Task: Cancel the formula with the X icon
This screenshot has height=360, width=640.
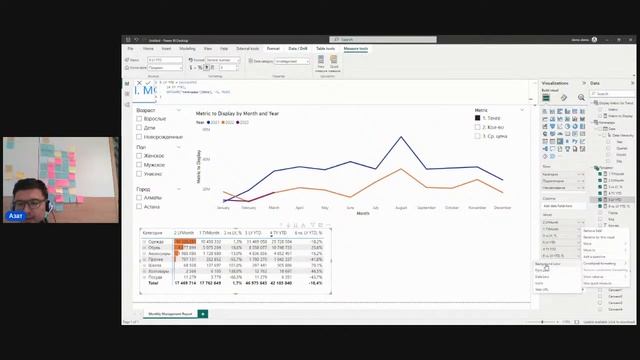Action: (139, 83)
